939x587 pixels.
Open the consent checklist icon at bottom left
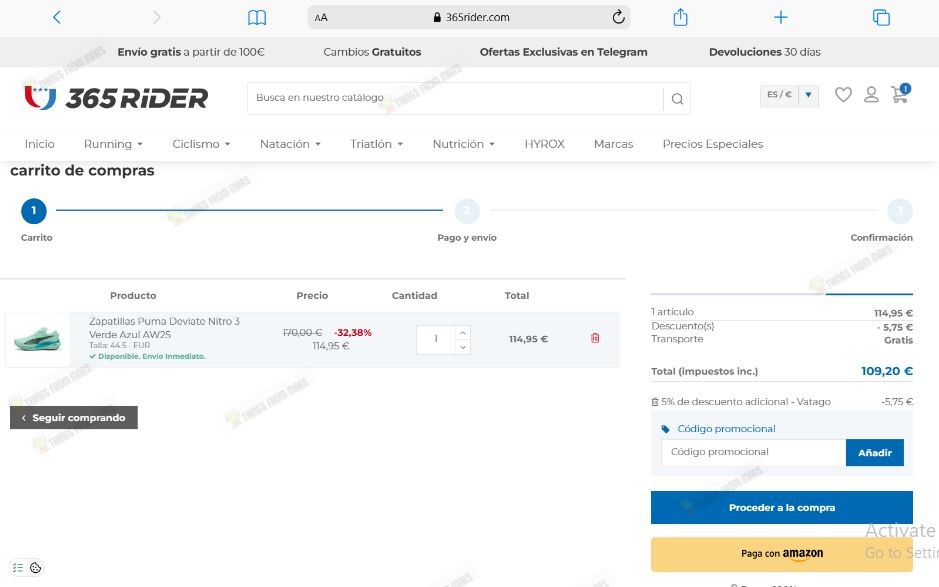coord(18,567)
